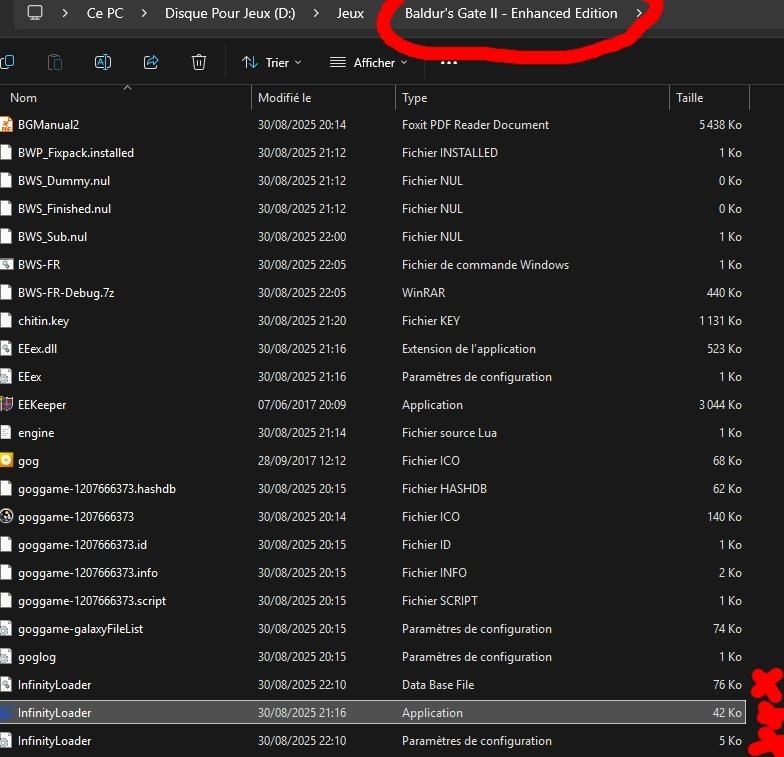Expand the chevron before Ce PC
This screenshot has height=757, width=784.
(x=65, y=14)
